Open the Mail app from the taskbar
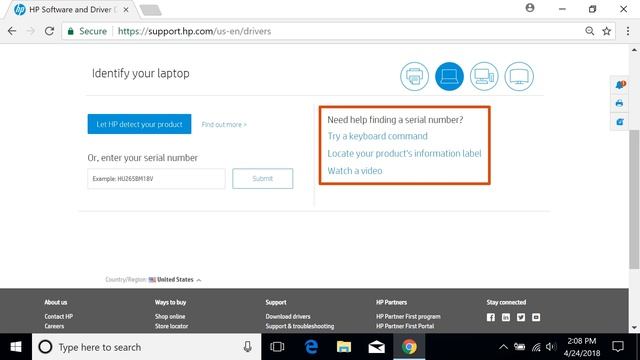640x360 pixels. click(376, 347)
